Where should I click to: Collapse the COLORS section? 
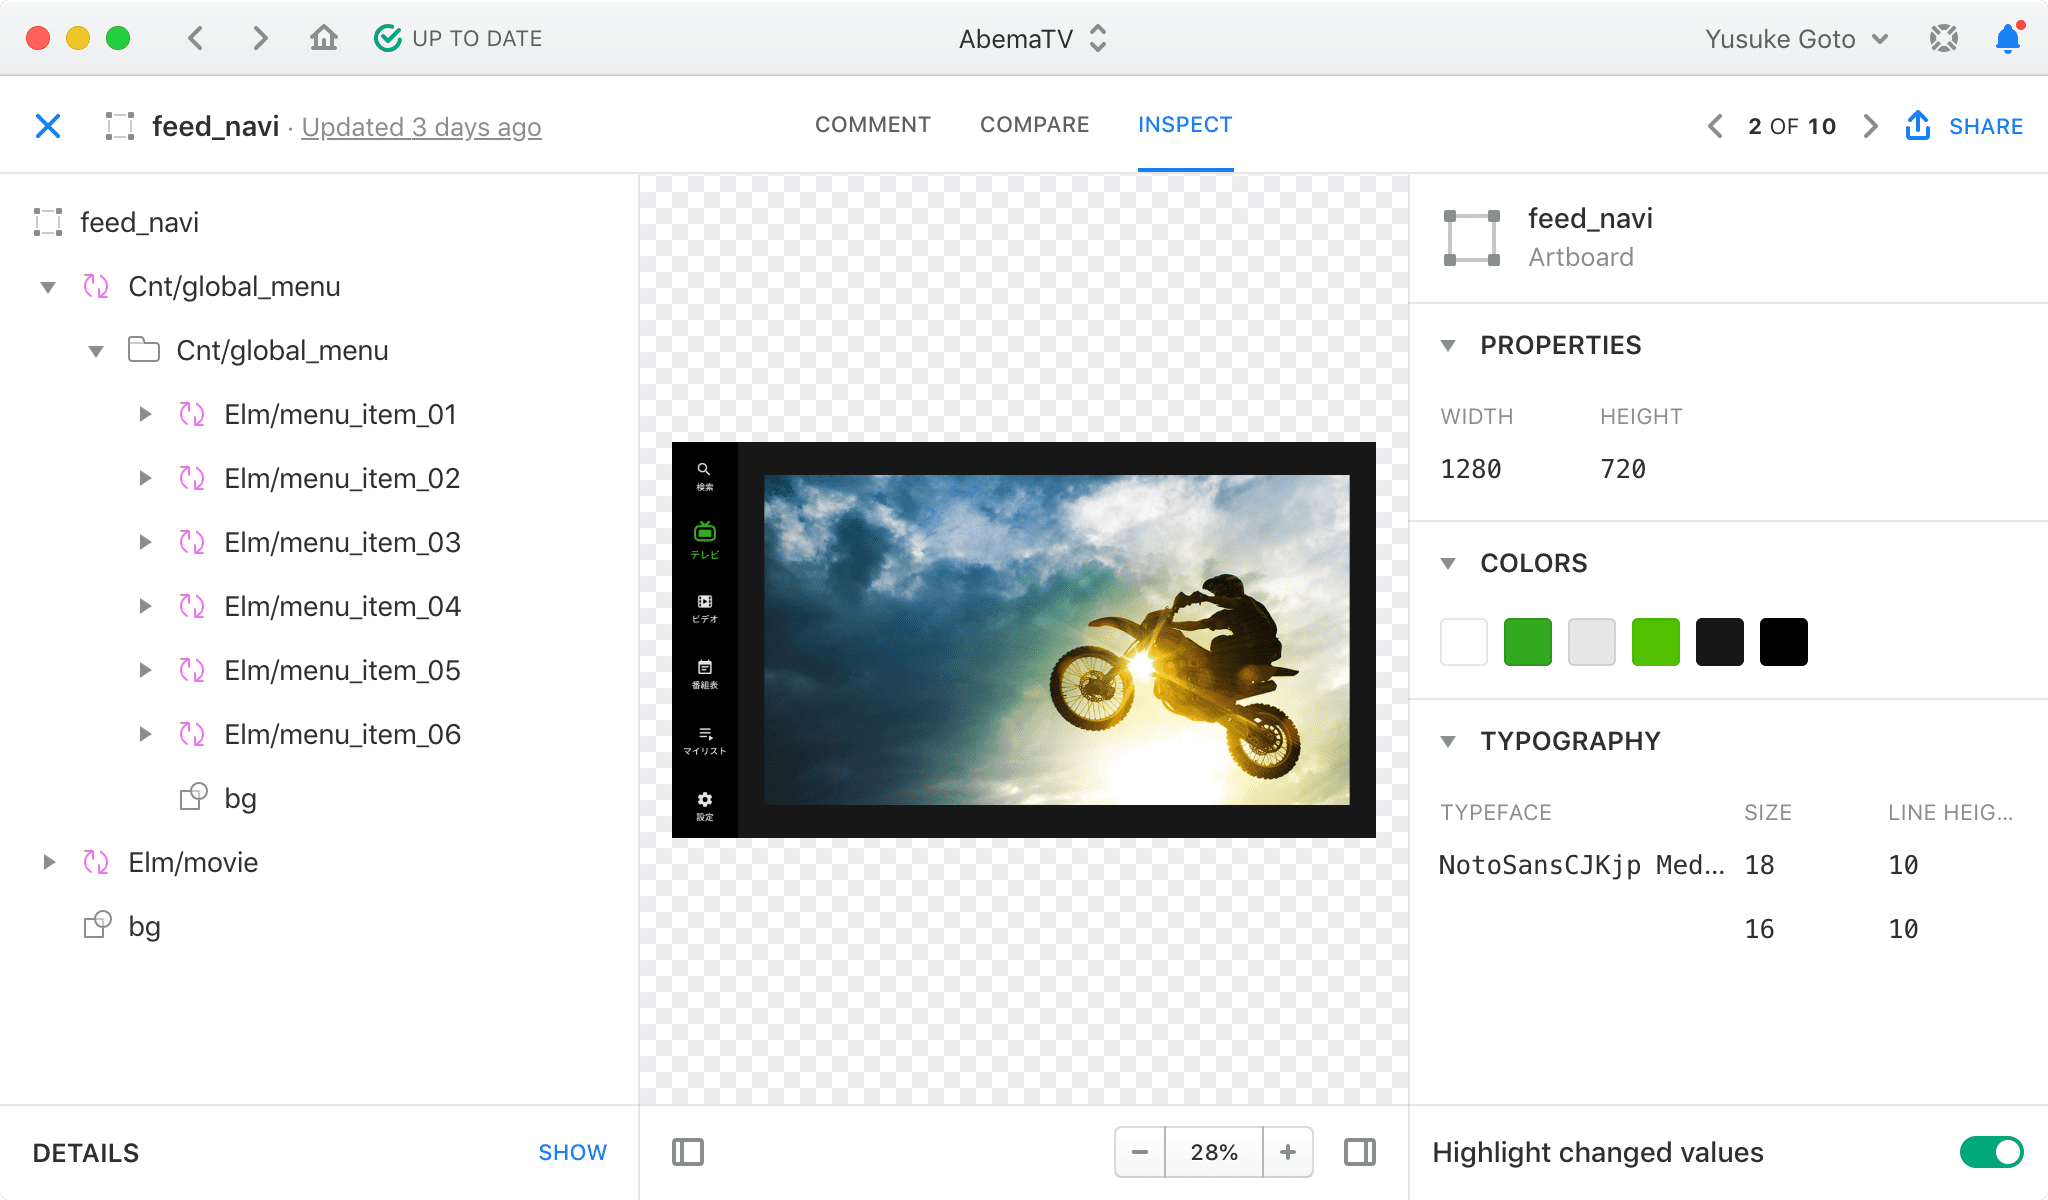[x=1448, y=563]
